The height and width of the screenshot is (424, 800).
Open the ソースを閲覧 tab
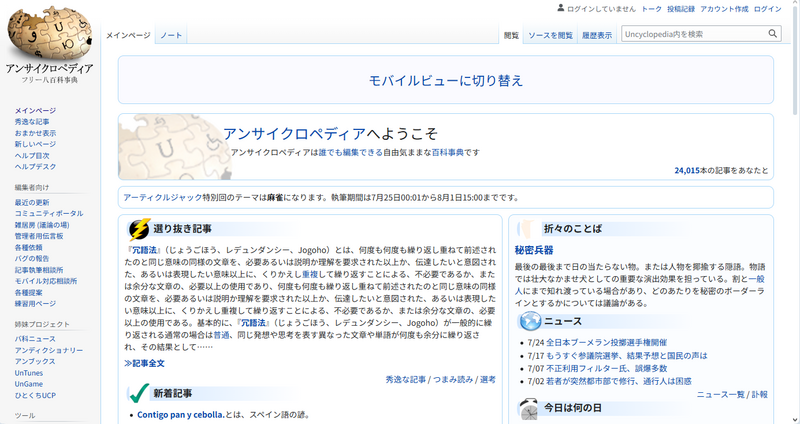550,35
